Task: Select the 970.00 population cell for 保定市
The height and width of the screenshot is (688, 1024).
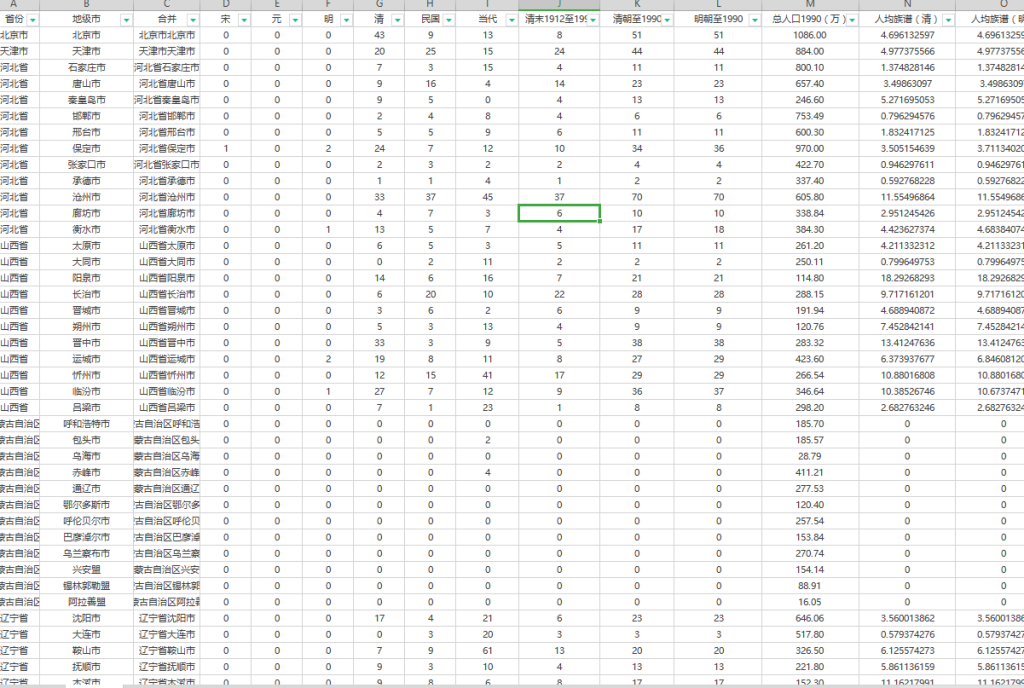Action: [809, 148]
